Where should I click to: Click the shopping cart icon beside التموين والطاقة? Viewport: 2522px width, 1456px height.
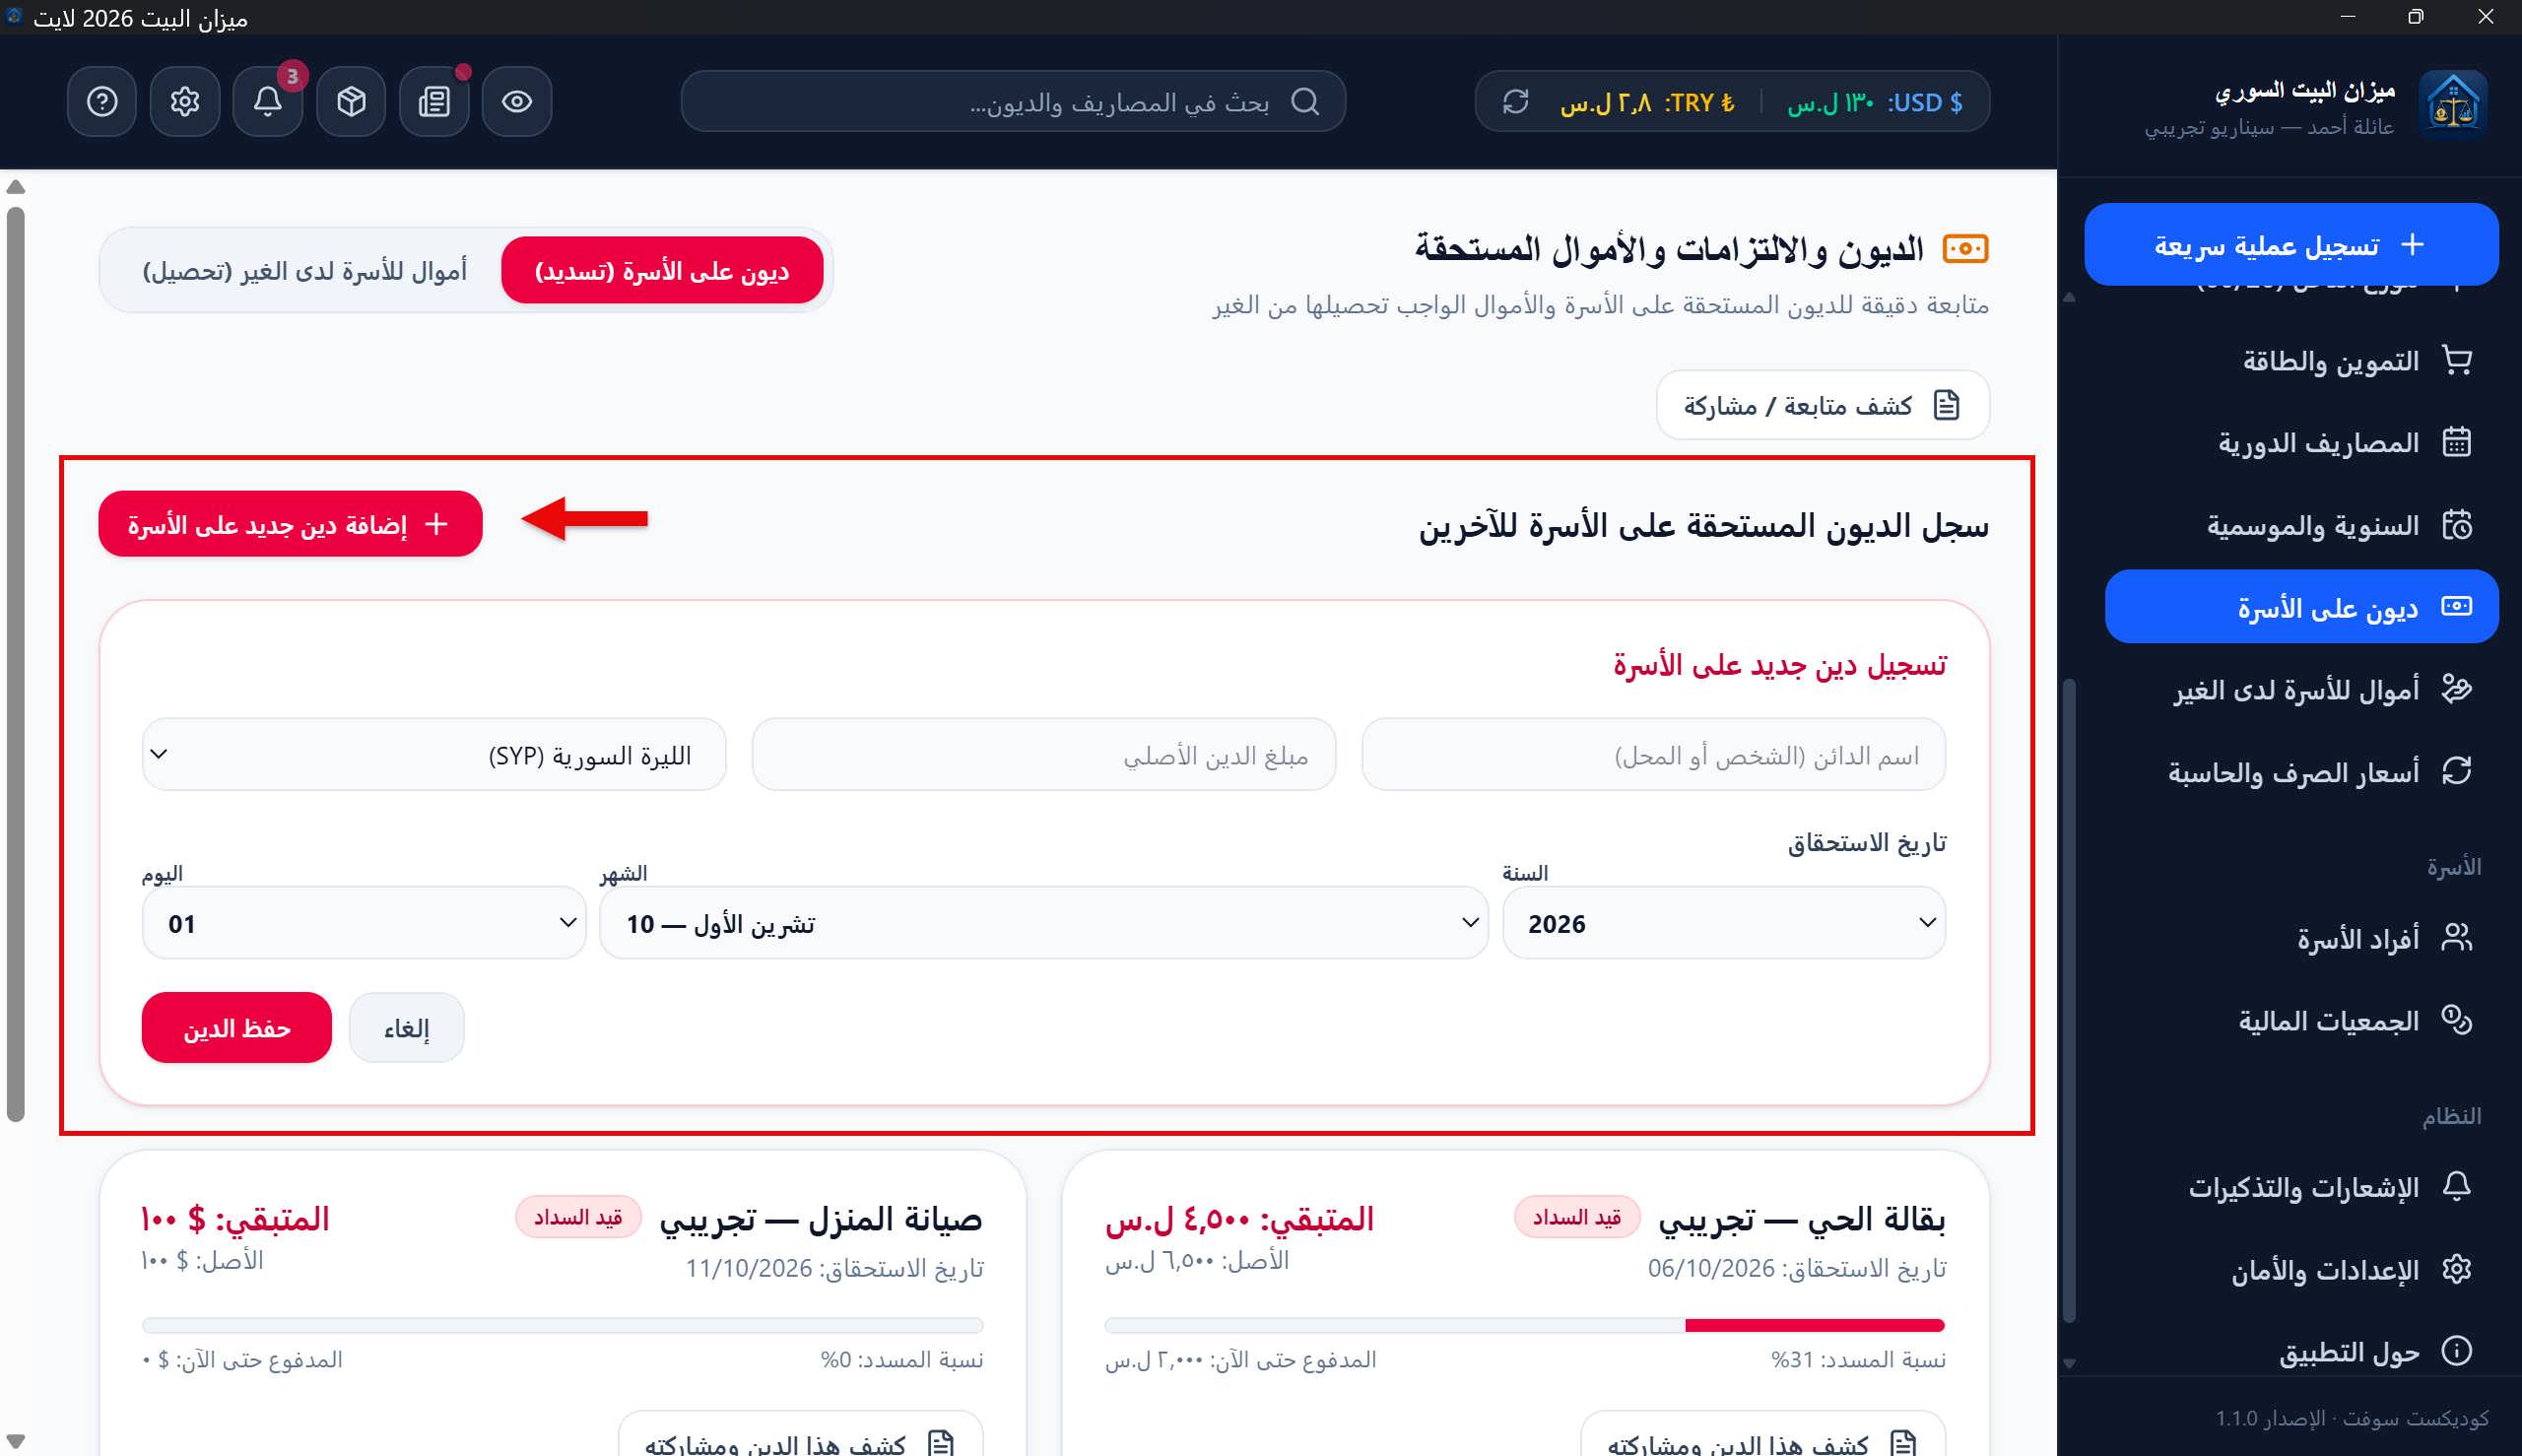pos(2457,360)
